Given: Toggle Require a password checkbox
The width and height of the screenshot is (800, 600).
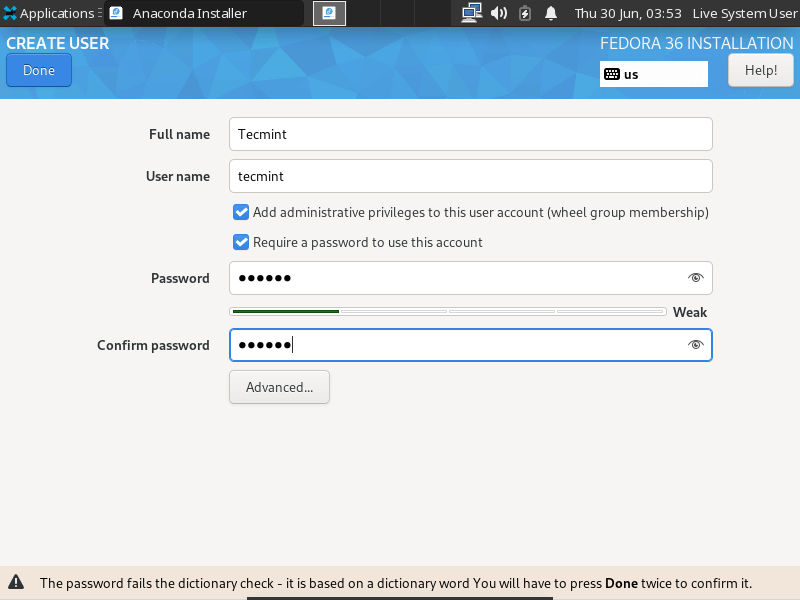Looking at the screenshot, I should click(x=241, y=242).
